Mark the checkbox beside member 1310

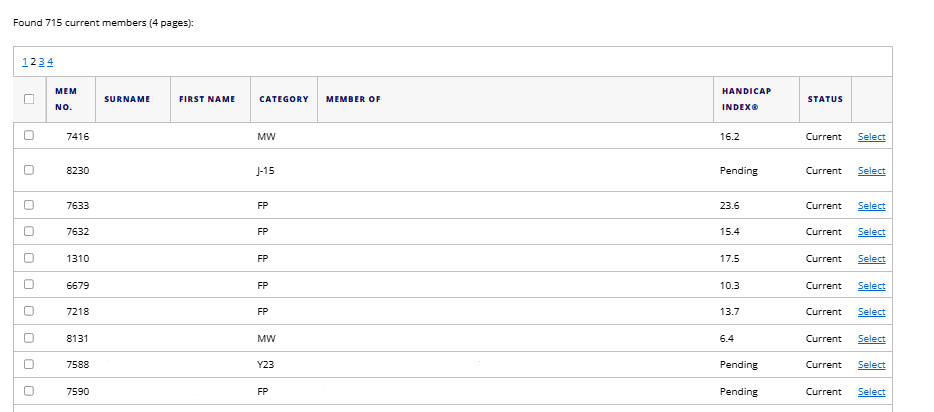(x=29, y=258)
